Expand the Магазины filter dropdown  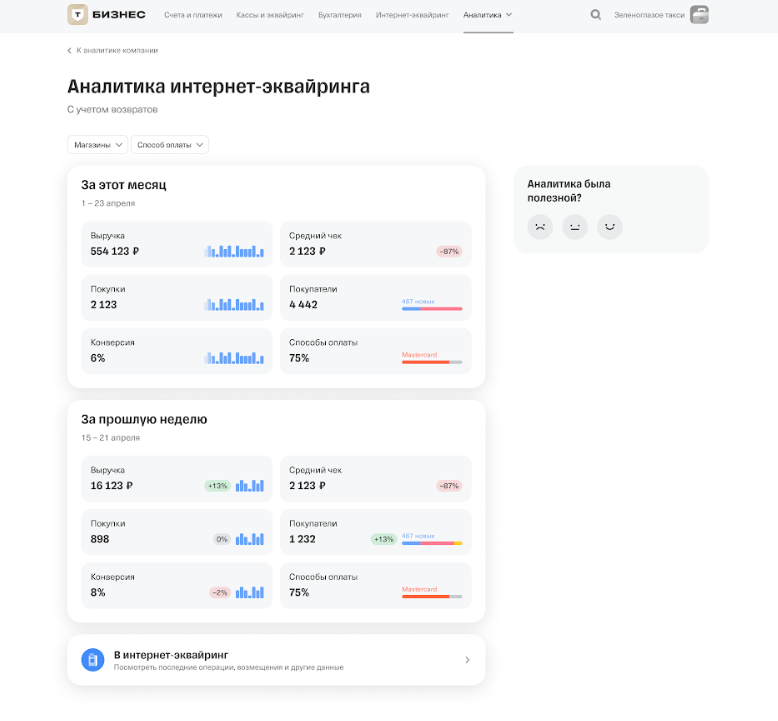97,145
